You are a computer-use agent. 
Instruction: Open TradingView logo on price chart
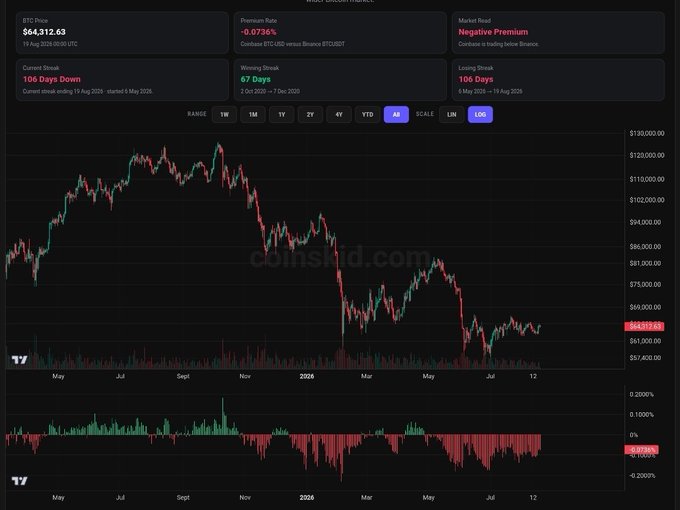tap(19, 360)
